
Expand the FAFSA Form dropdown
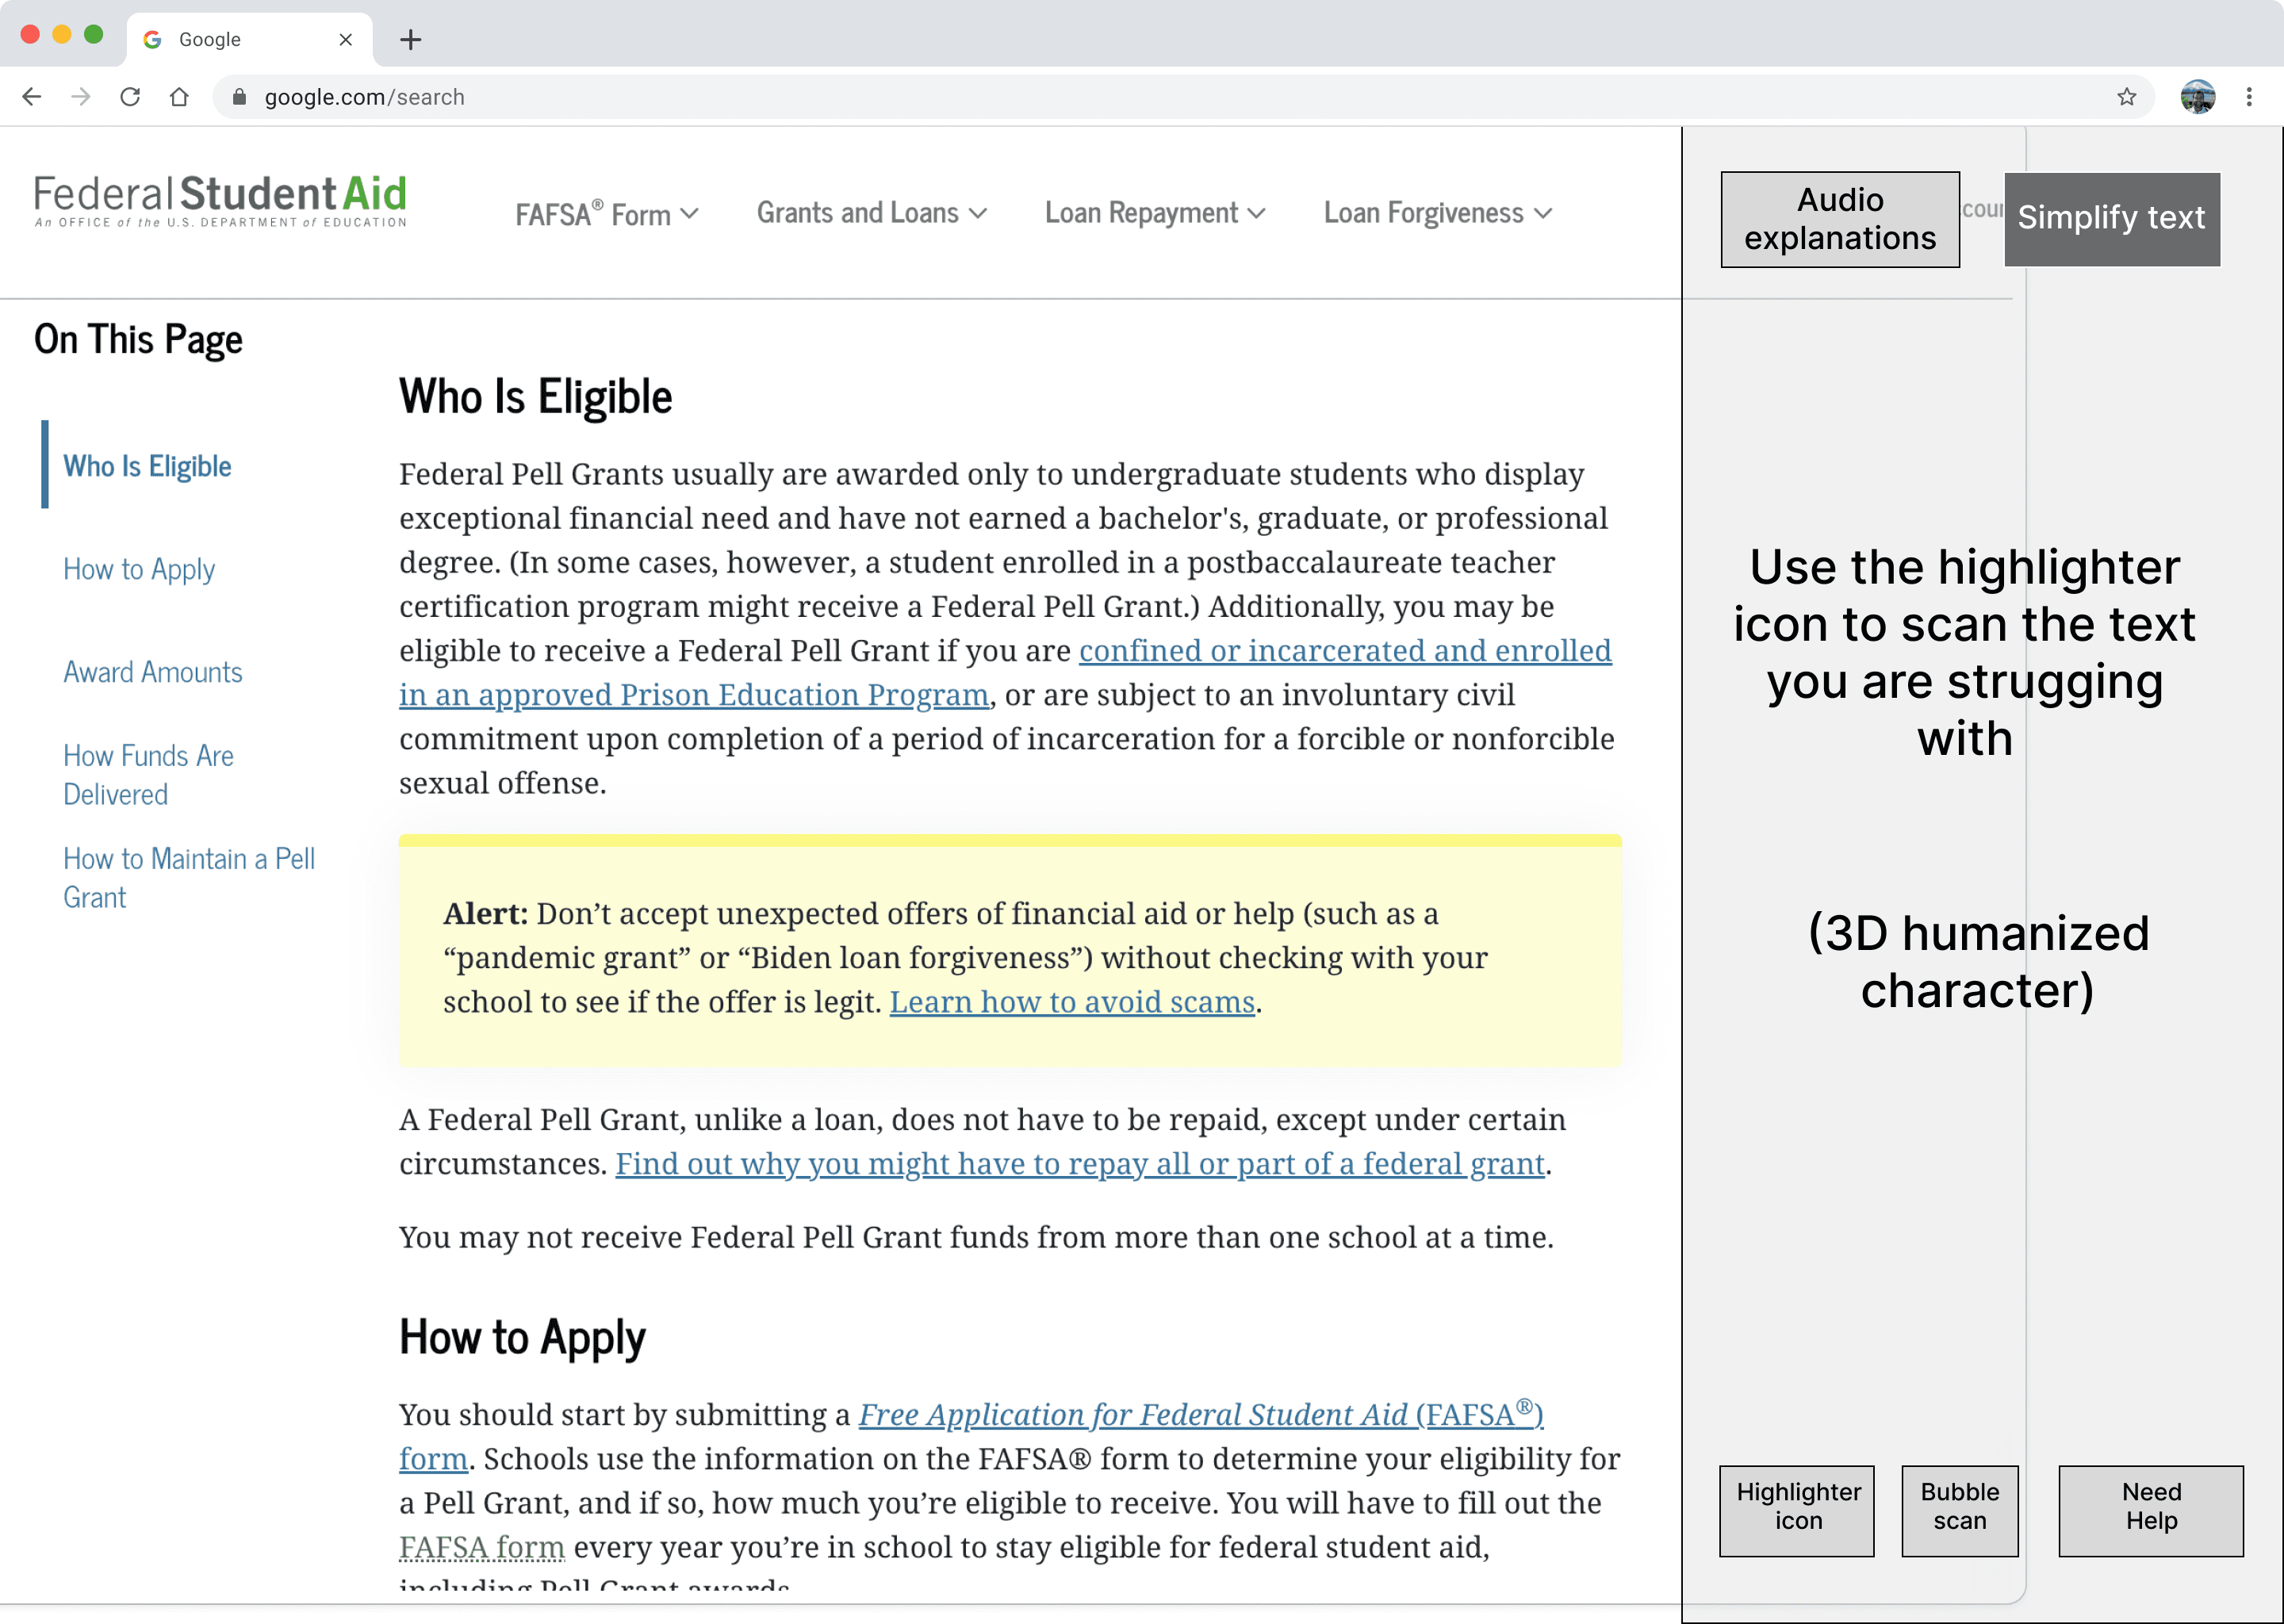(606, 214)
